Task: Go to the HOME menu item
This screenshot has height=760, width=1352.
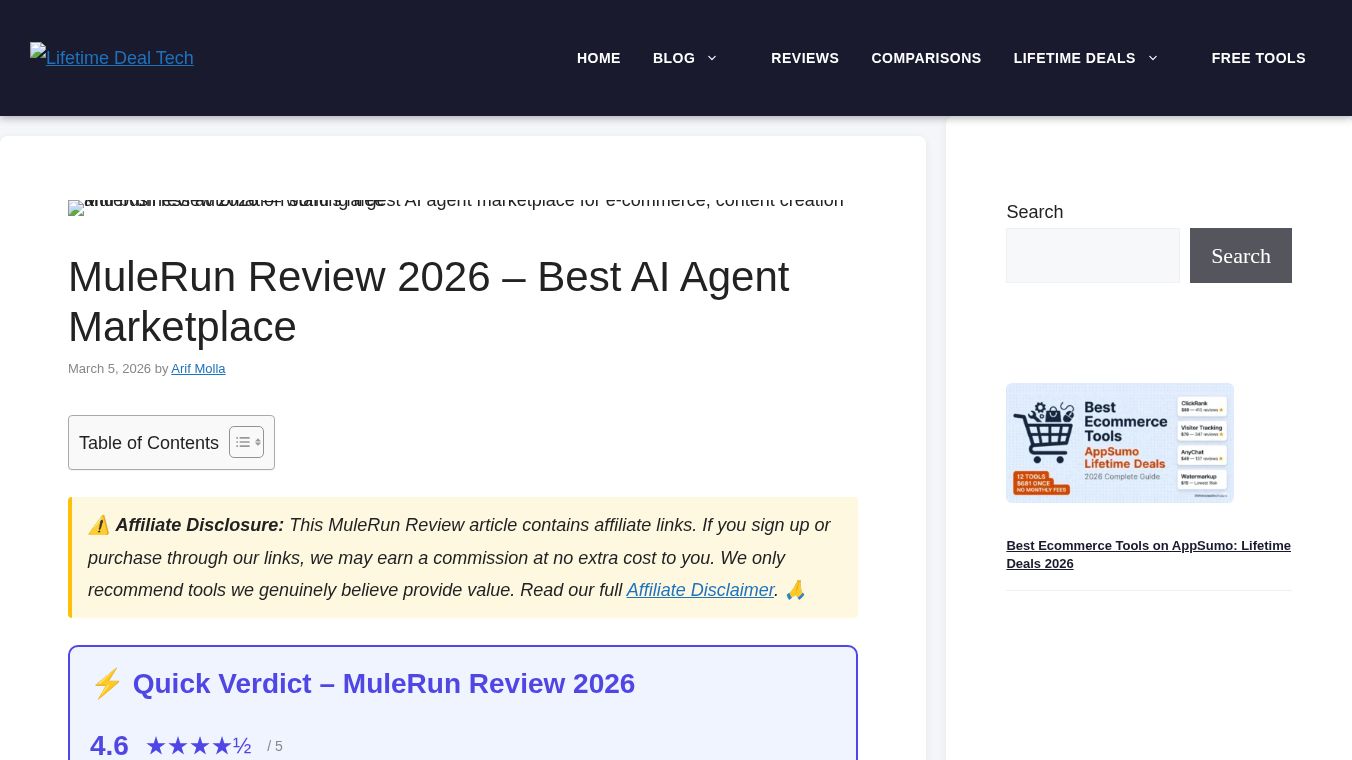Action: coord(599,58)
